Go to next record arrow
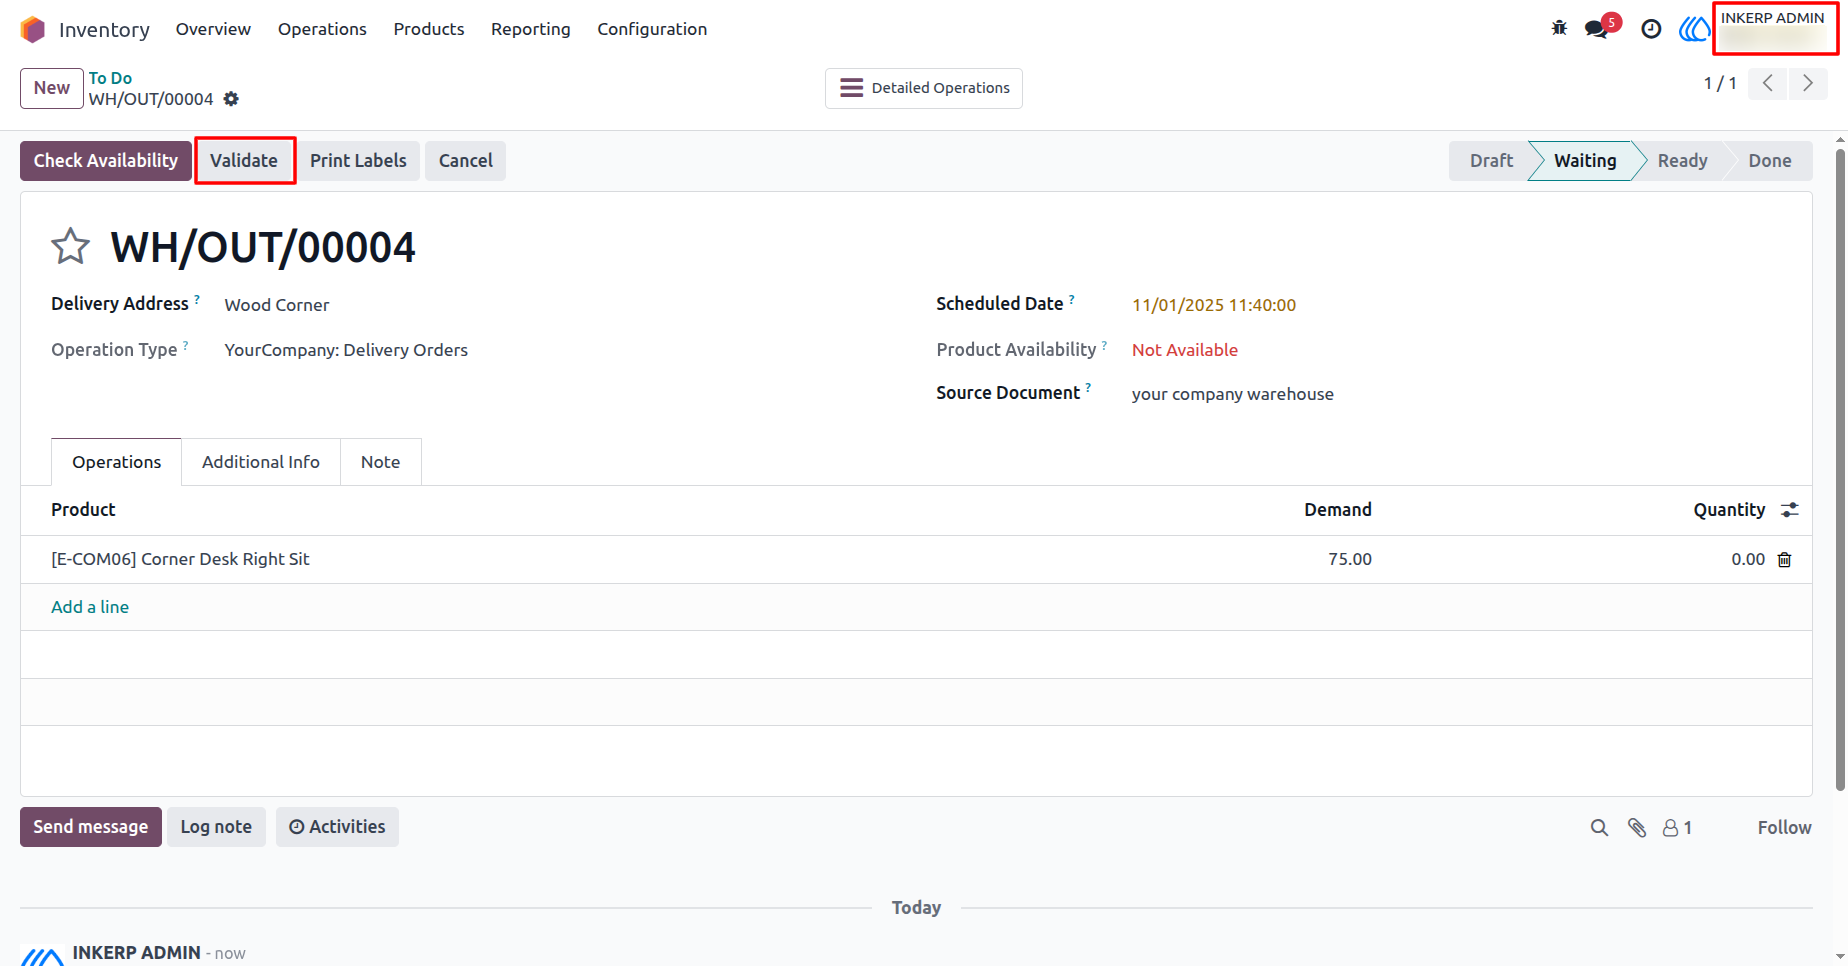 pyautogui.click(x=1808, y=83)
